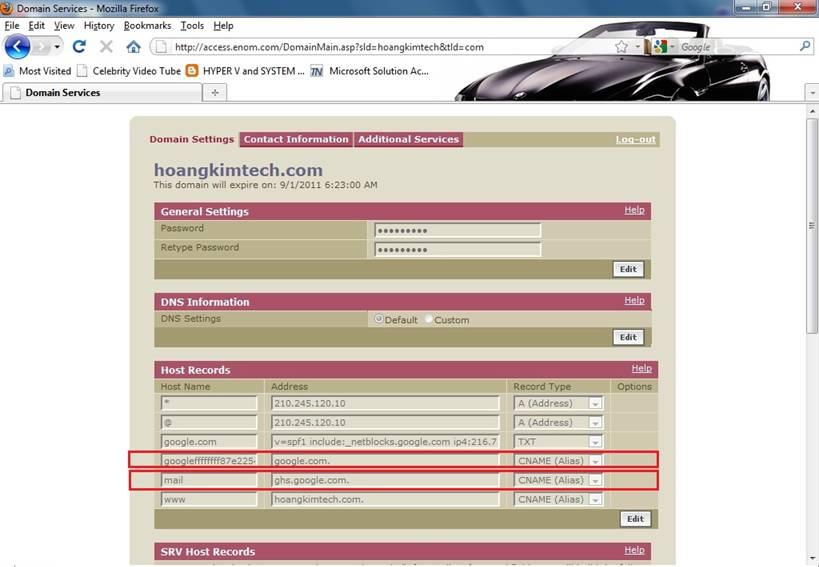Select the Default DNS settings radio button
Image resolution: width=819 pixels, height=567 pixels.
click(x=379, y=318)
